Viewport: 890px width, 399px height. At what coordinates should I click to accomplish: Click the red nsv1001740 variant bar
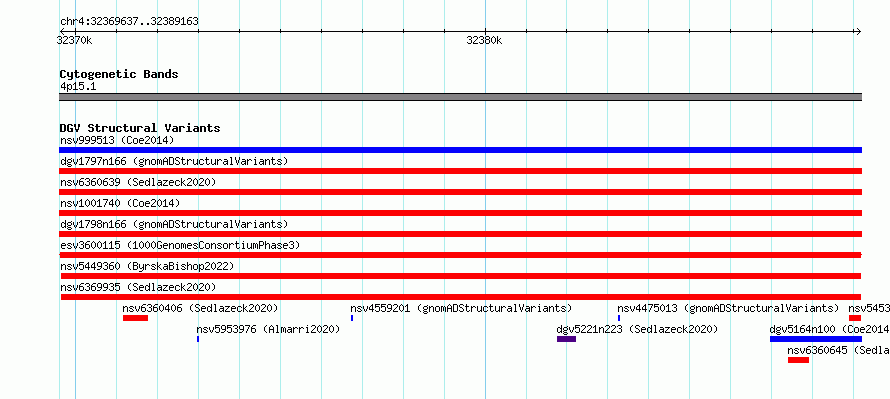click(460, 213)
